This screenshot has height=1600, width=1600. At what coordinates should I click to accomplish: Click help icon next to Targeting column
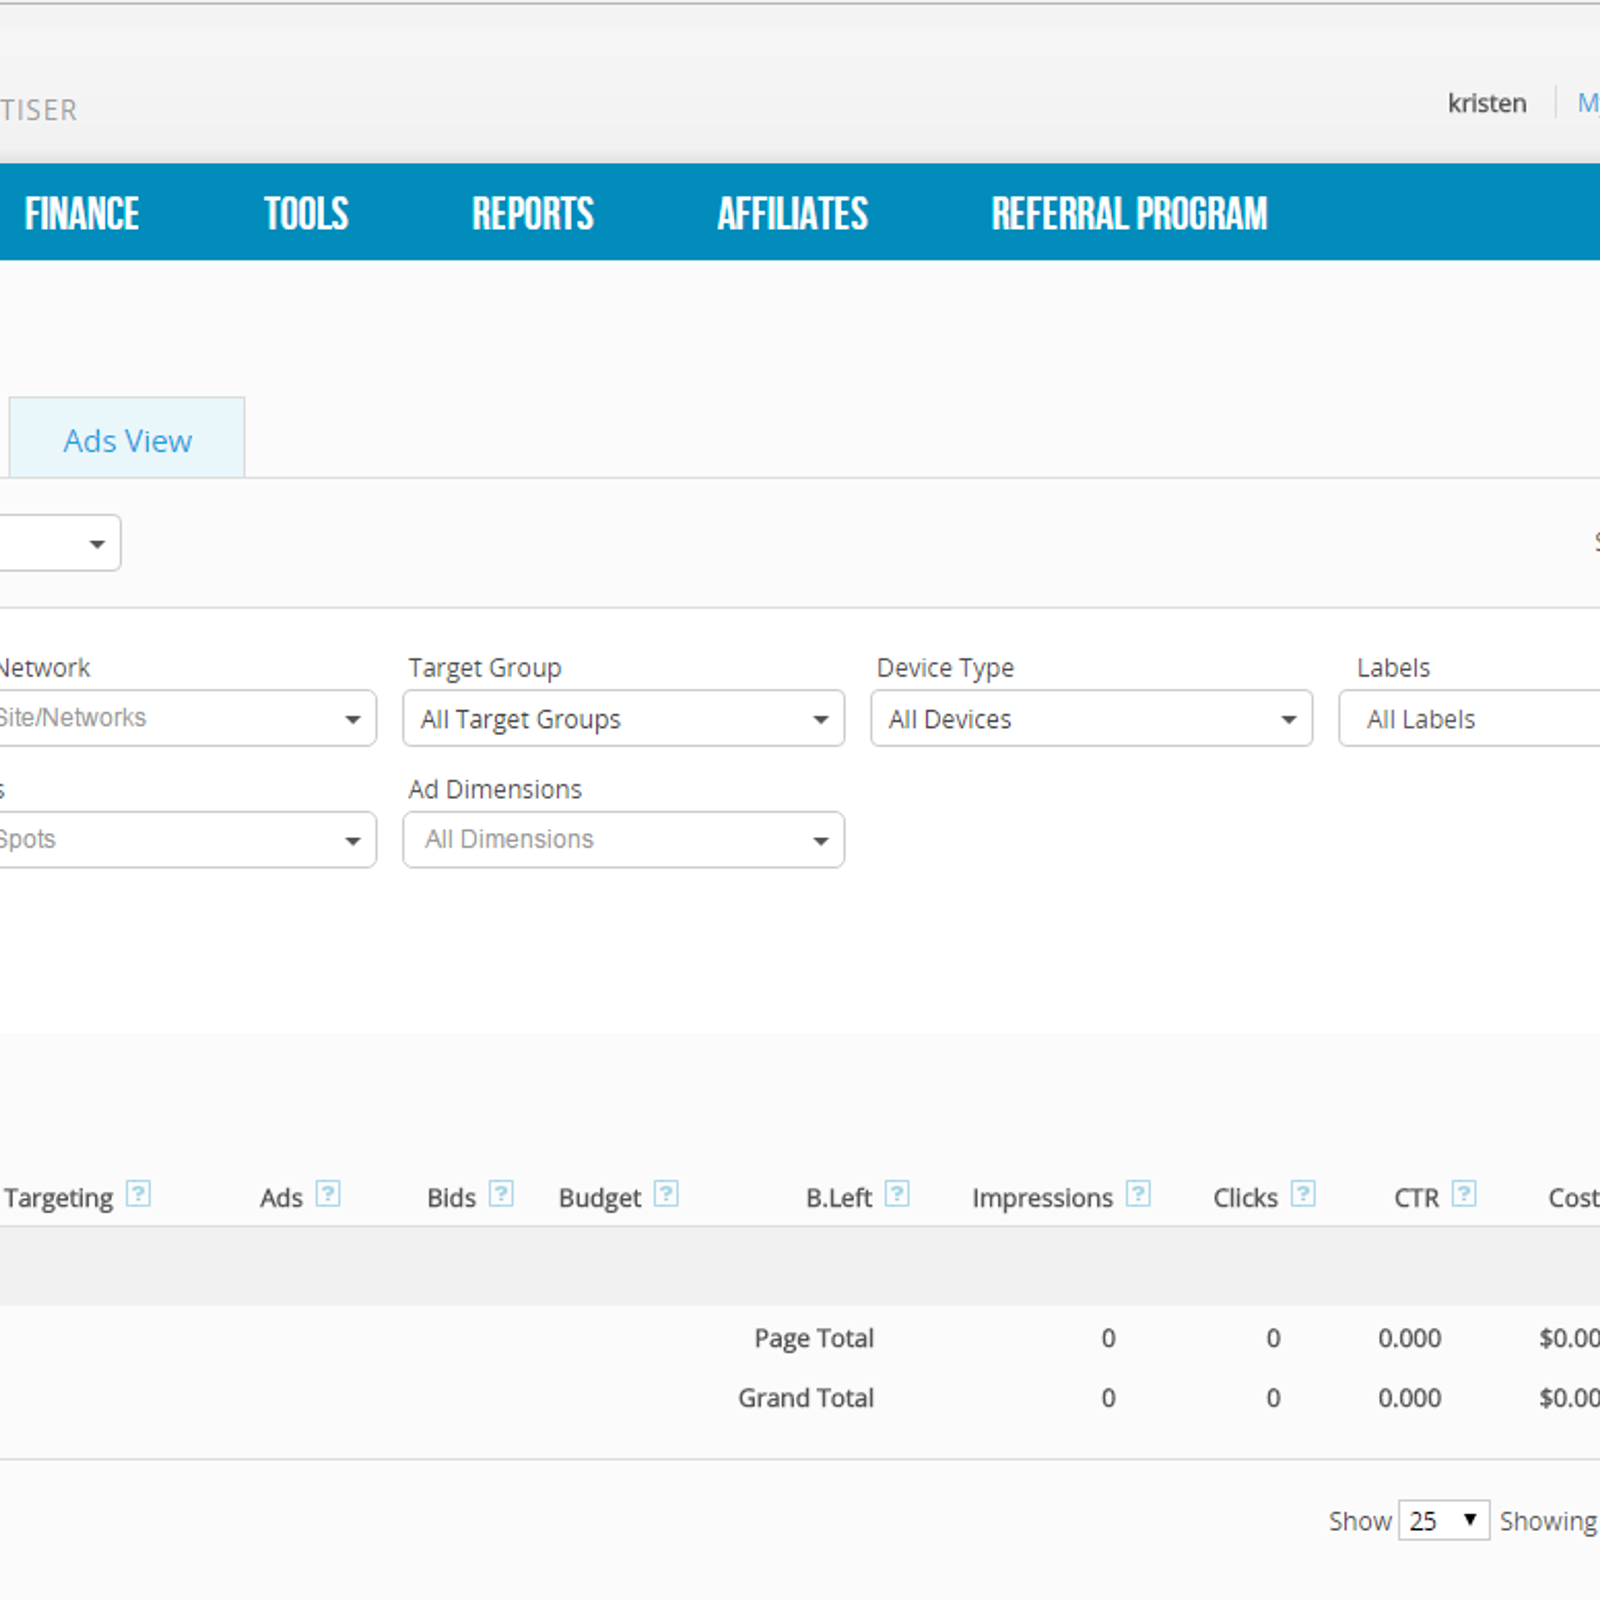tap(138, 1194)
